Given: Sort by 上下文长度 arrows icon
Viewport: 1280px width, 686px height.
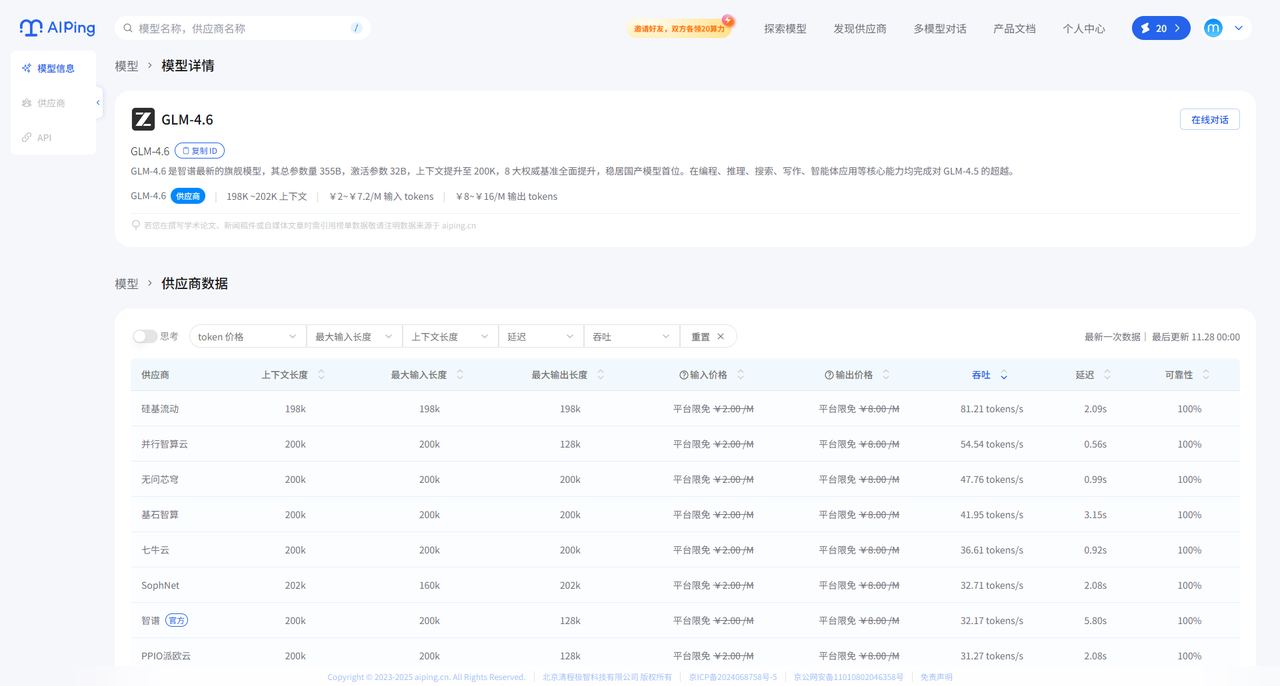Looking at the screenshot, I should click(x=321, y=375).
